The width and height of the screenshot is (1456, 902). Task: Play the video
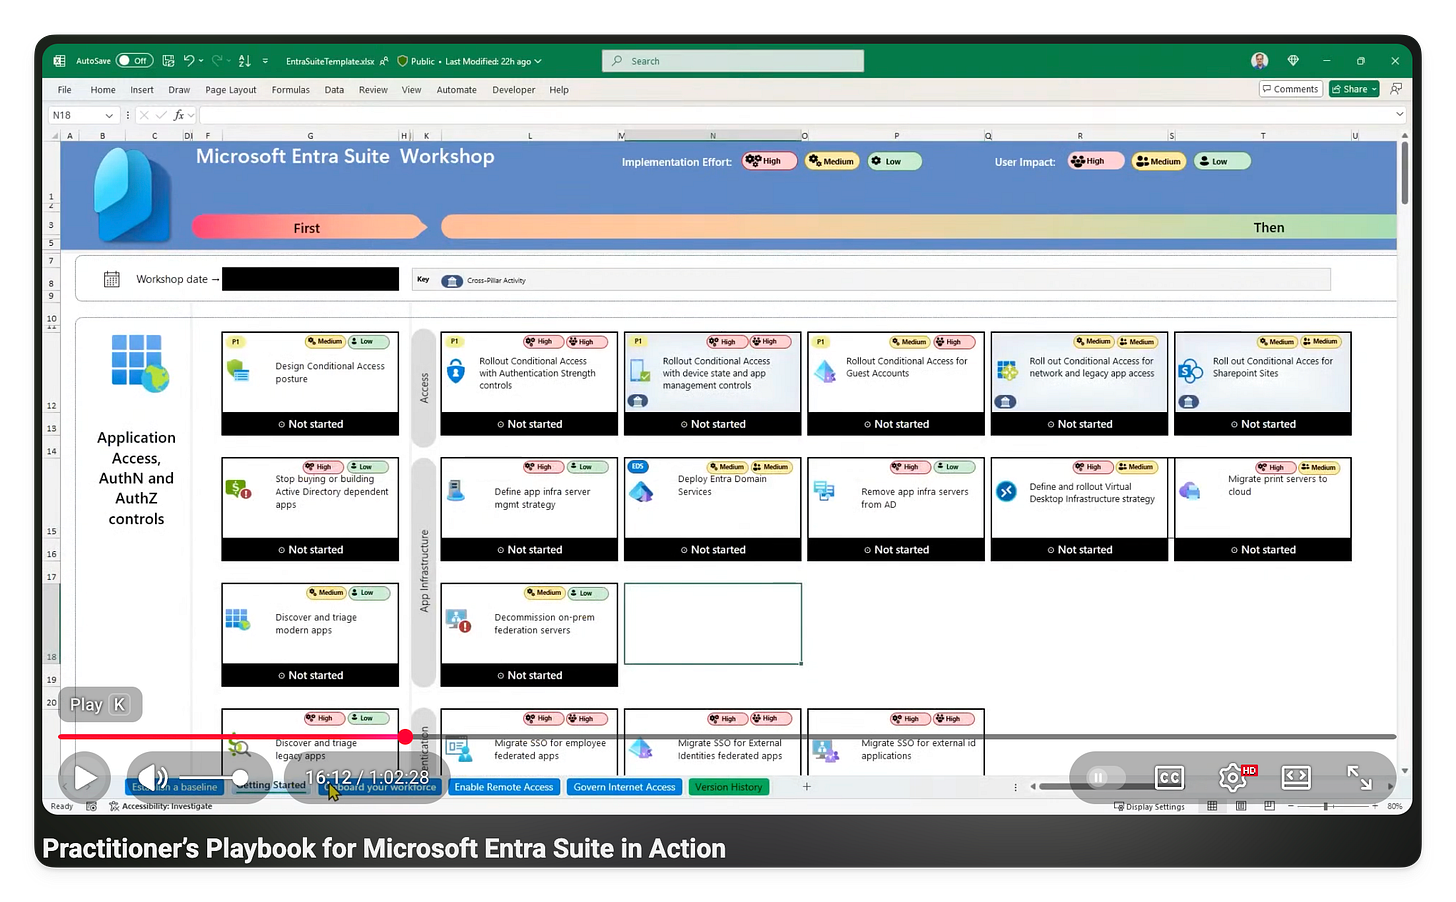click(85, 777)
